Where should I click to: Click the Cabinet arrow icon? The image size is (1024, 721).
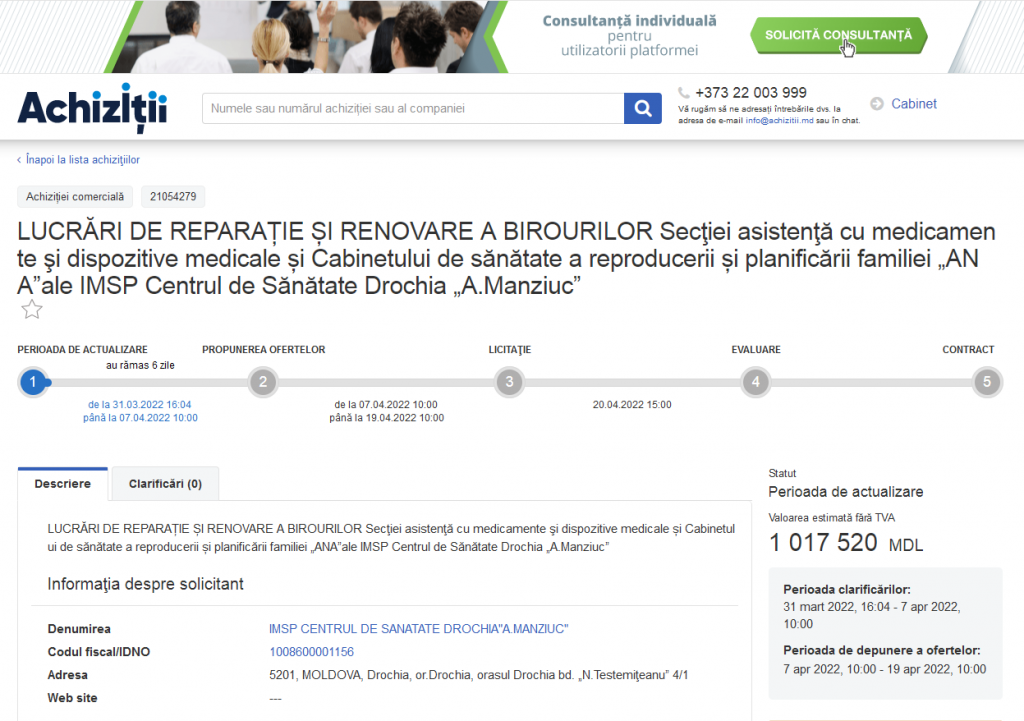(877, 104)
